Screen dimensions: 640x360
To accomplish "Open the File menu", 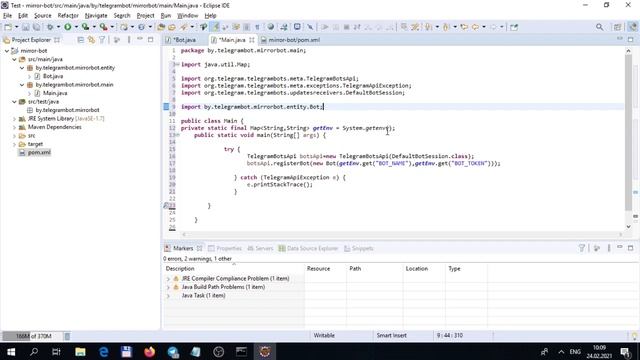I will coord(7,16).
